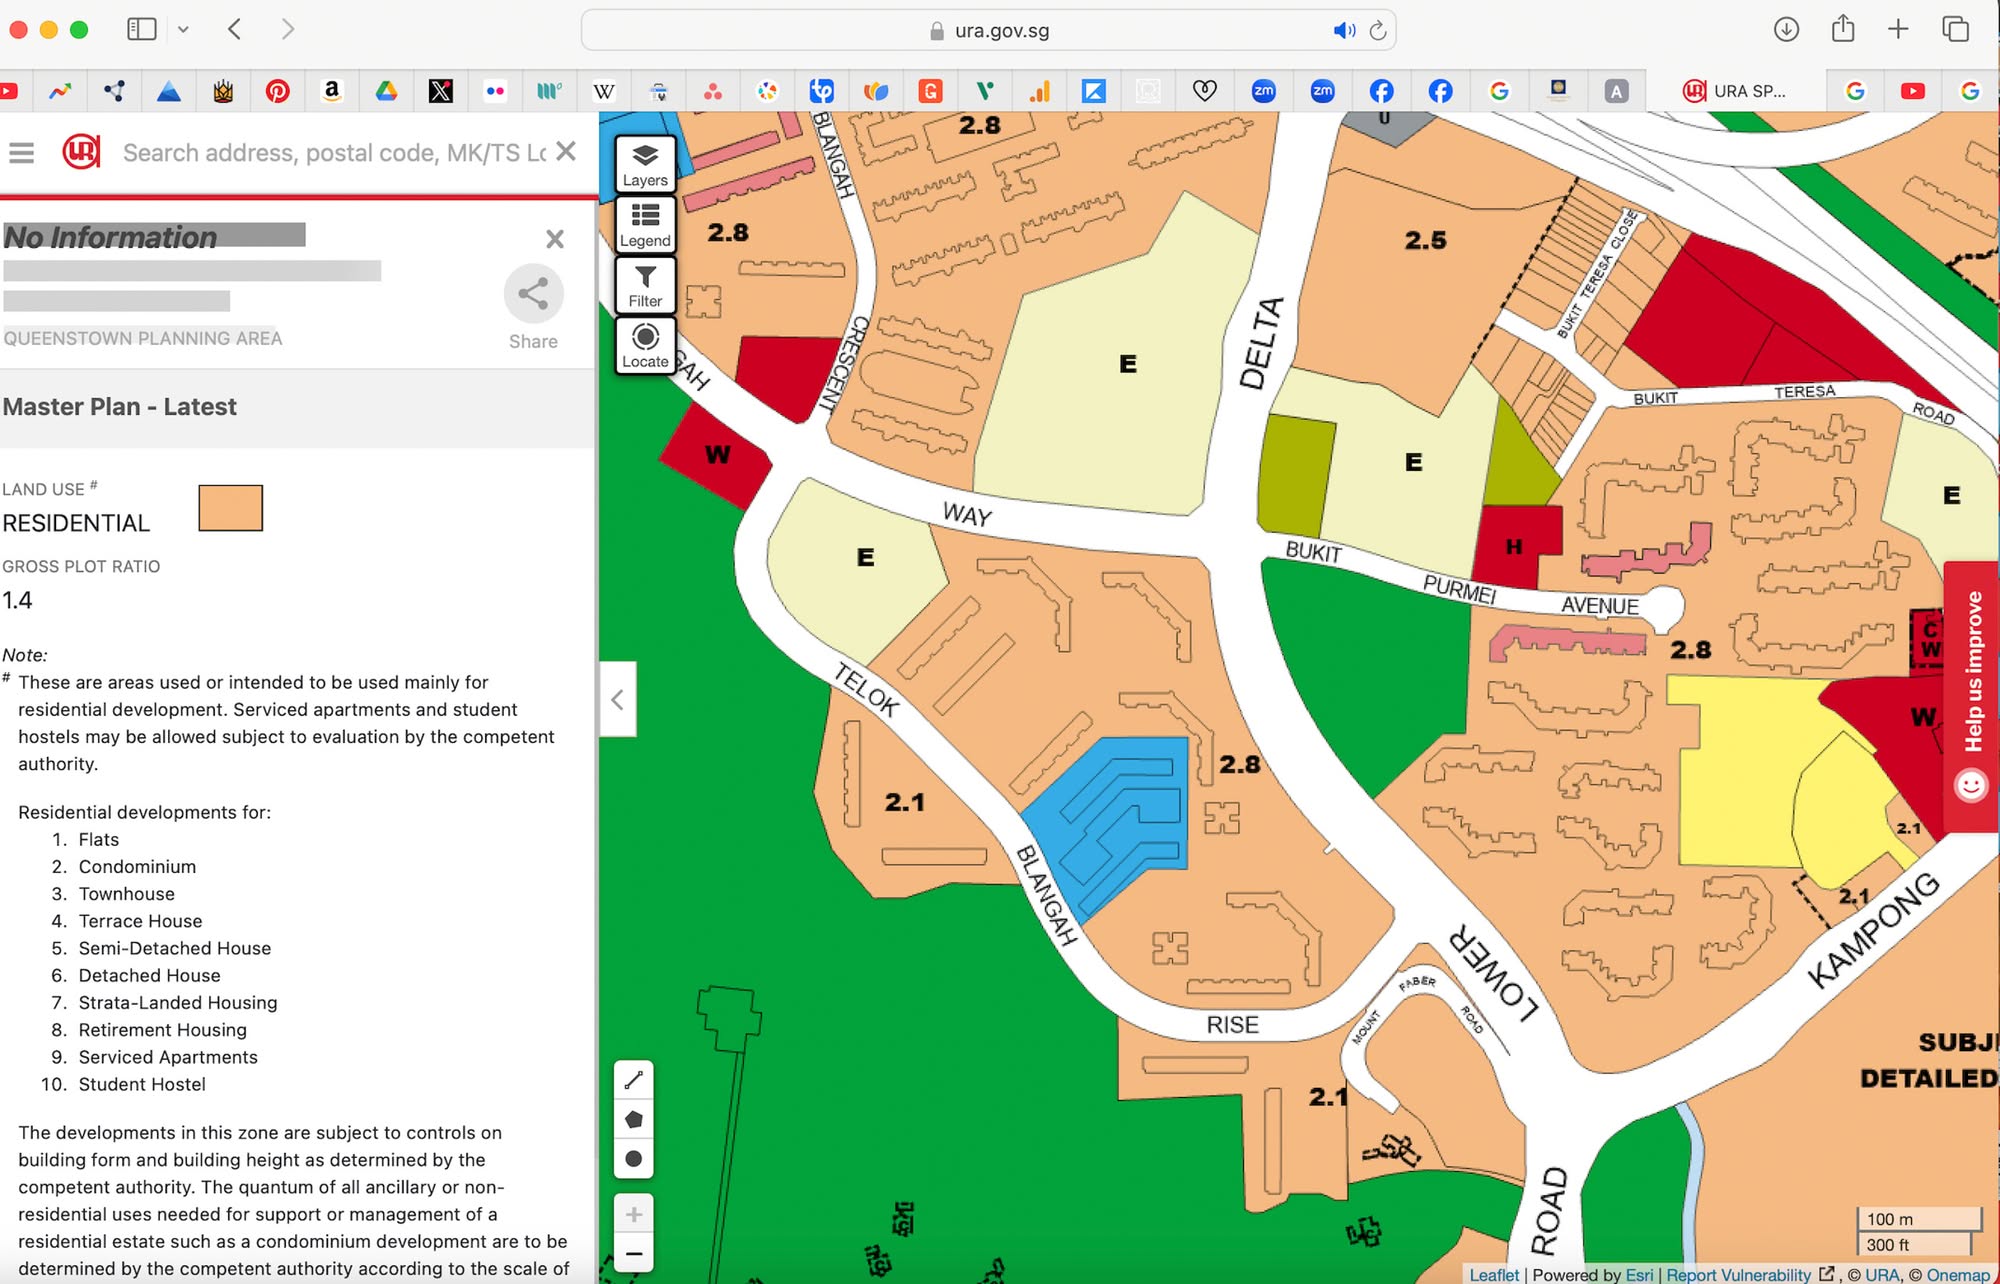Show the tab overview

(1955, 29)
